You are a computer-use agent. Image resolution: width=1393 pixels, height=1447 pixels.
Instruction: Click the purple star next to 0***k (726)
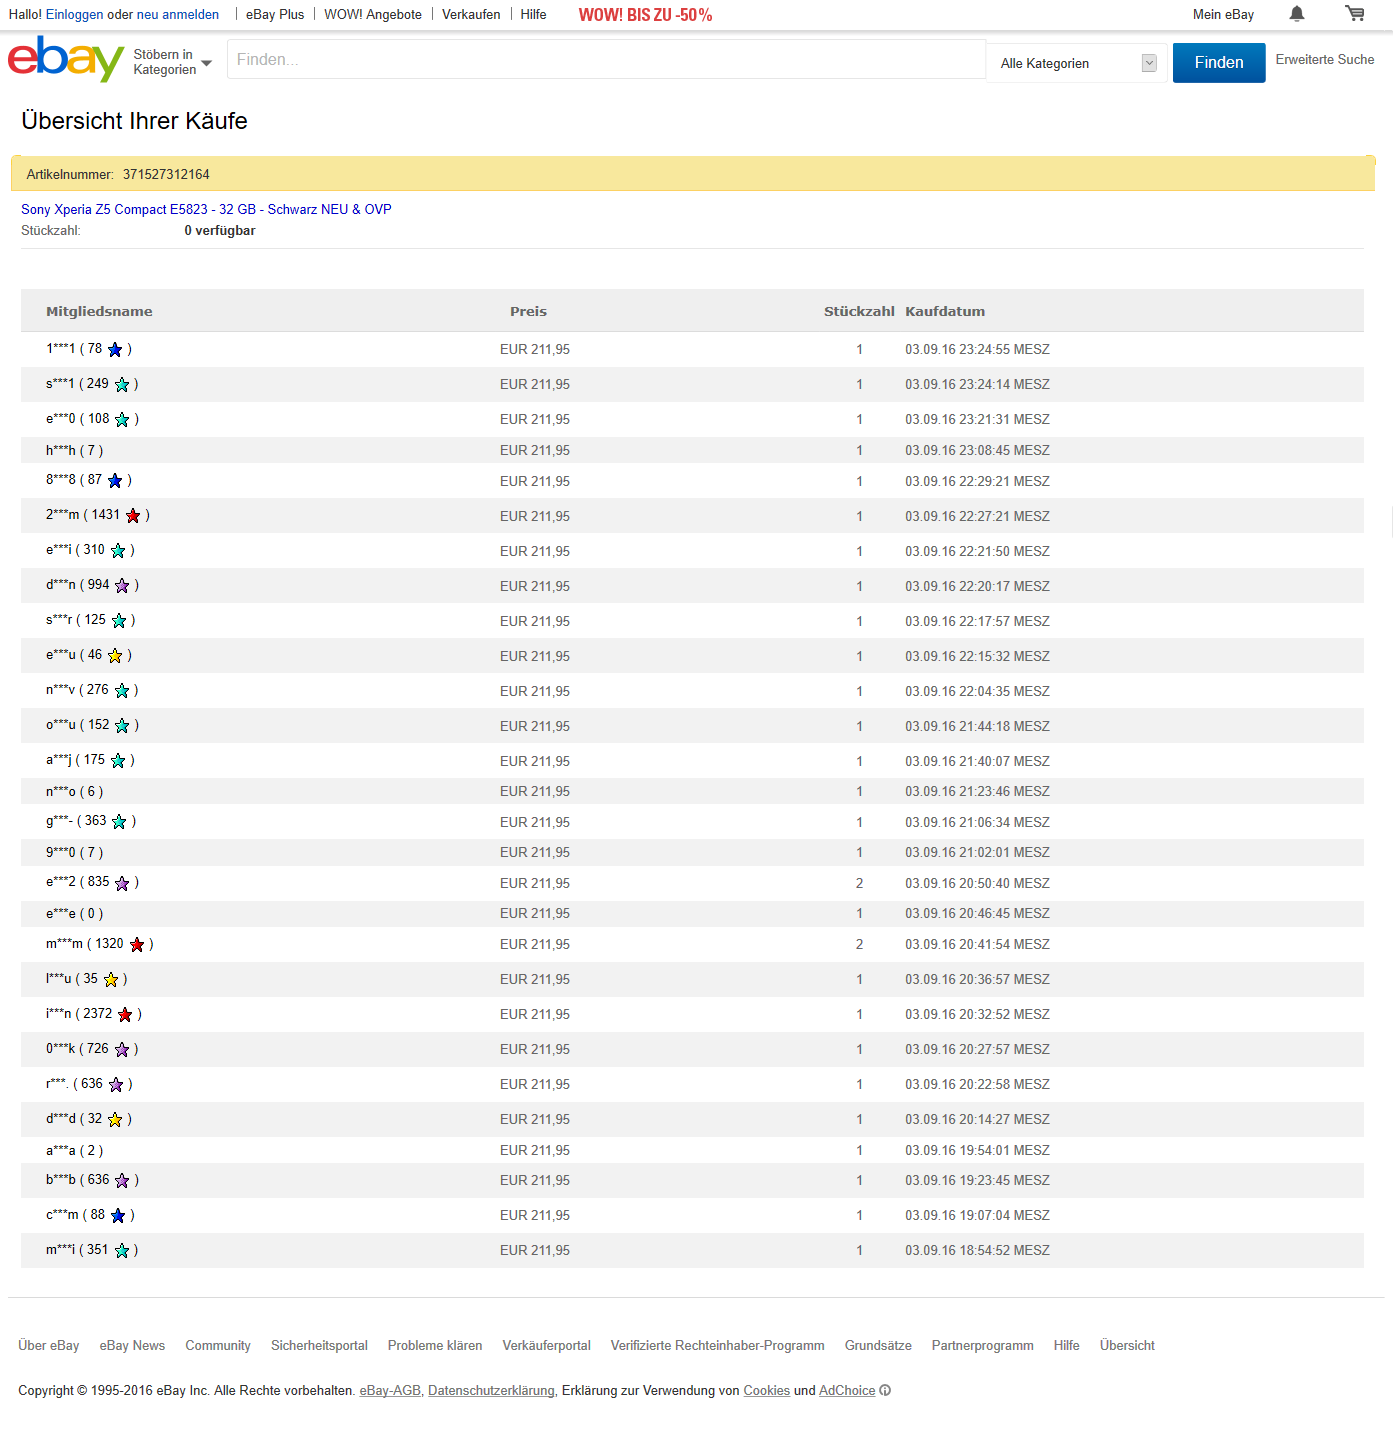(122, 1050)
